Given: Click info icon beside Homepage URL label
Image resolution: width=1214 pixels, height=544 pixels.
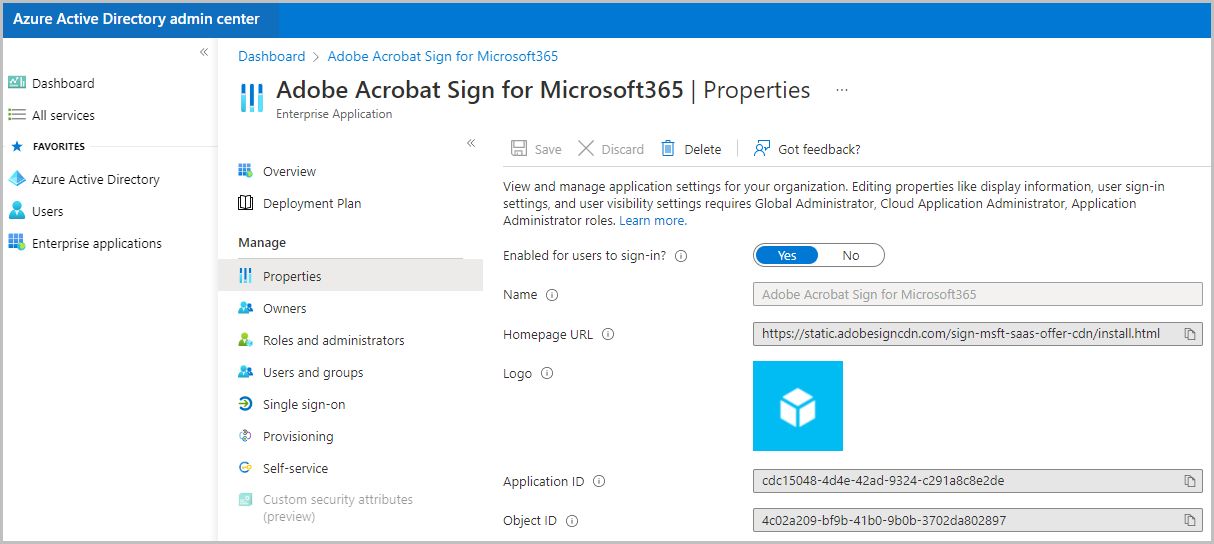Looking at the screenshot, I should [608, 334].
